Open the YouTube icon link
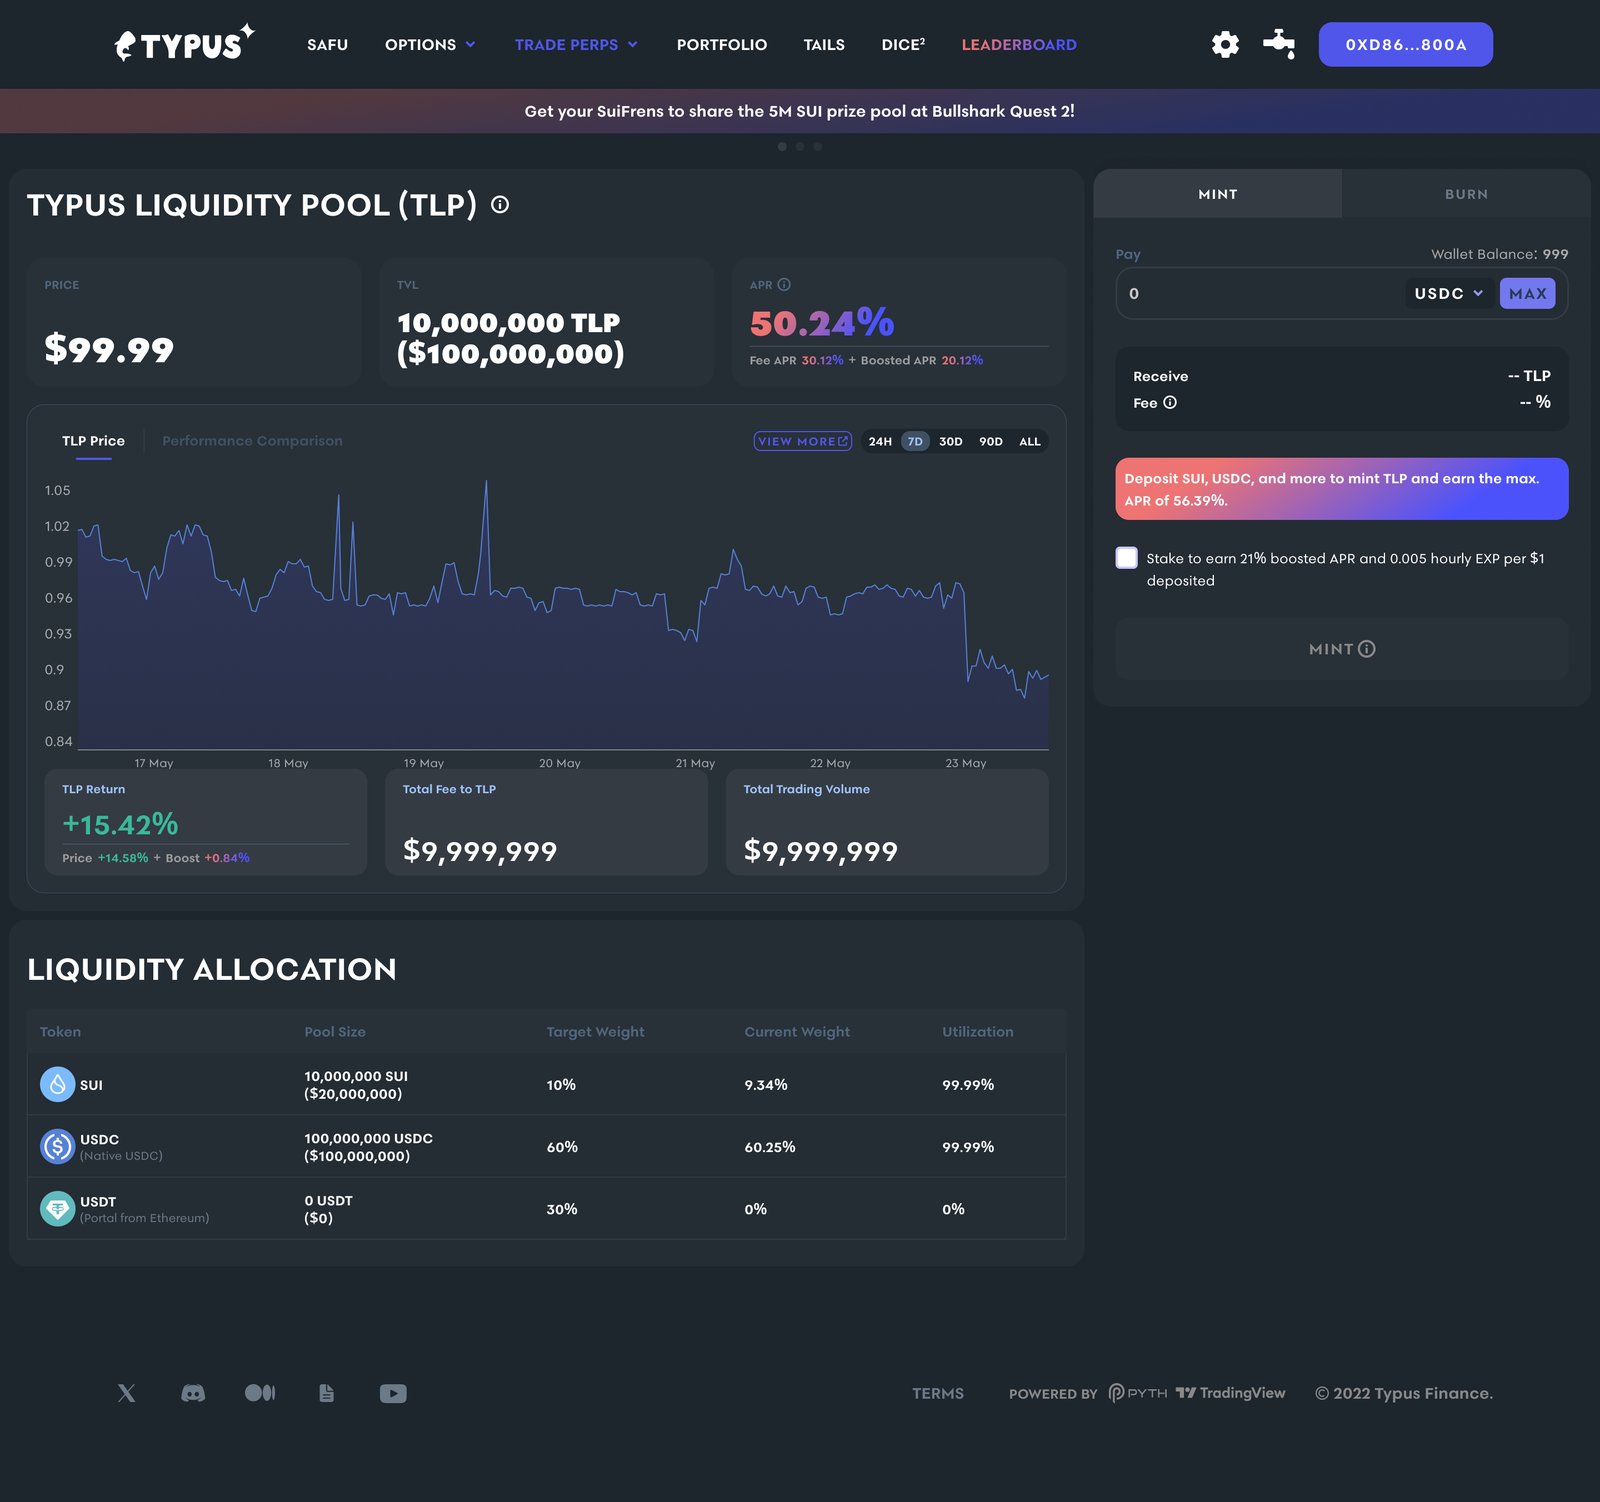The width and height of the screenshot is (1600, 1502). click(x=393, y=1393)
